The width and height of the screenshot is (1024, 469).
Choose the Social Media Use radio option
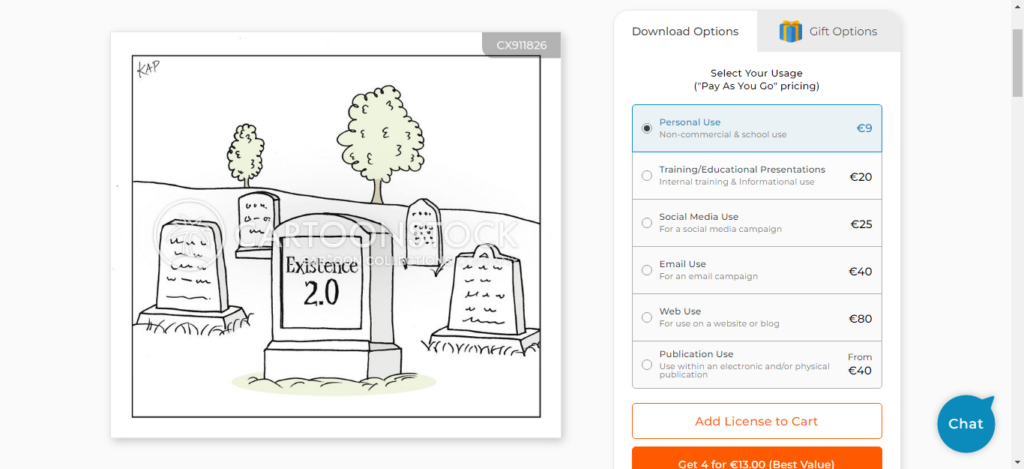coord(647,223)
